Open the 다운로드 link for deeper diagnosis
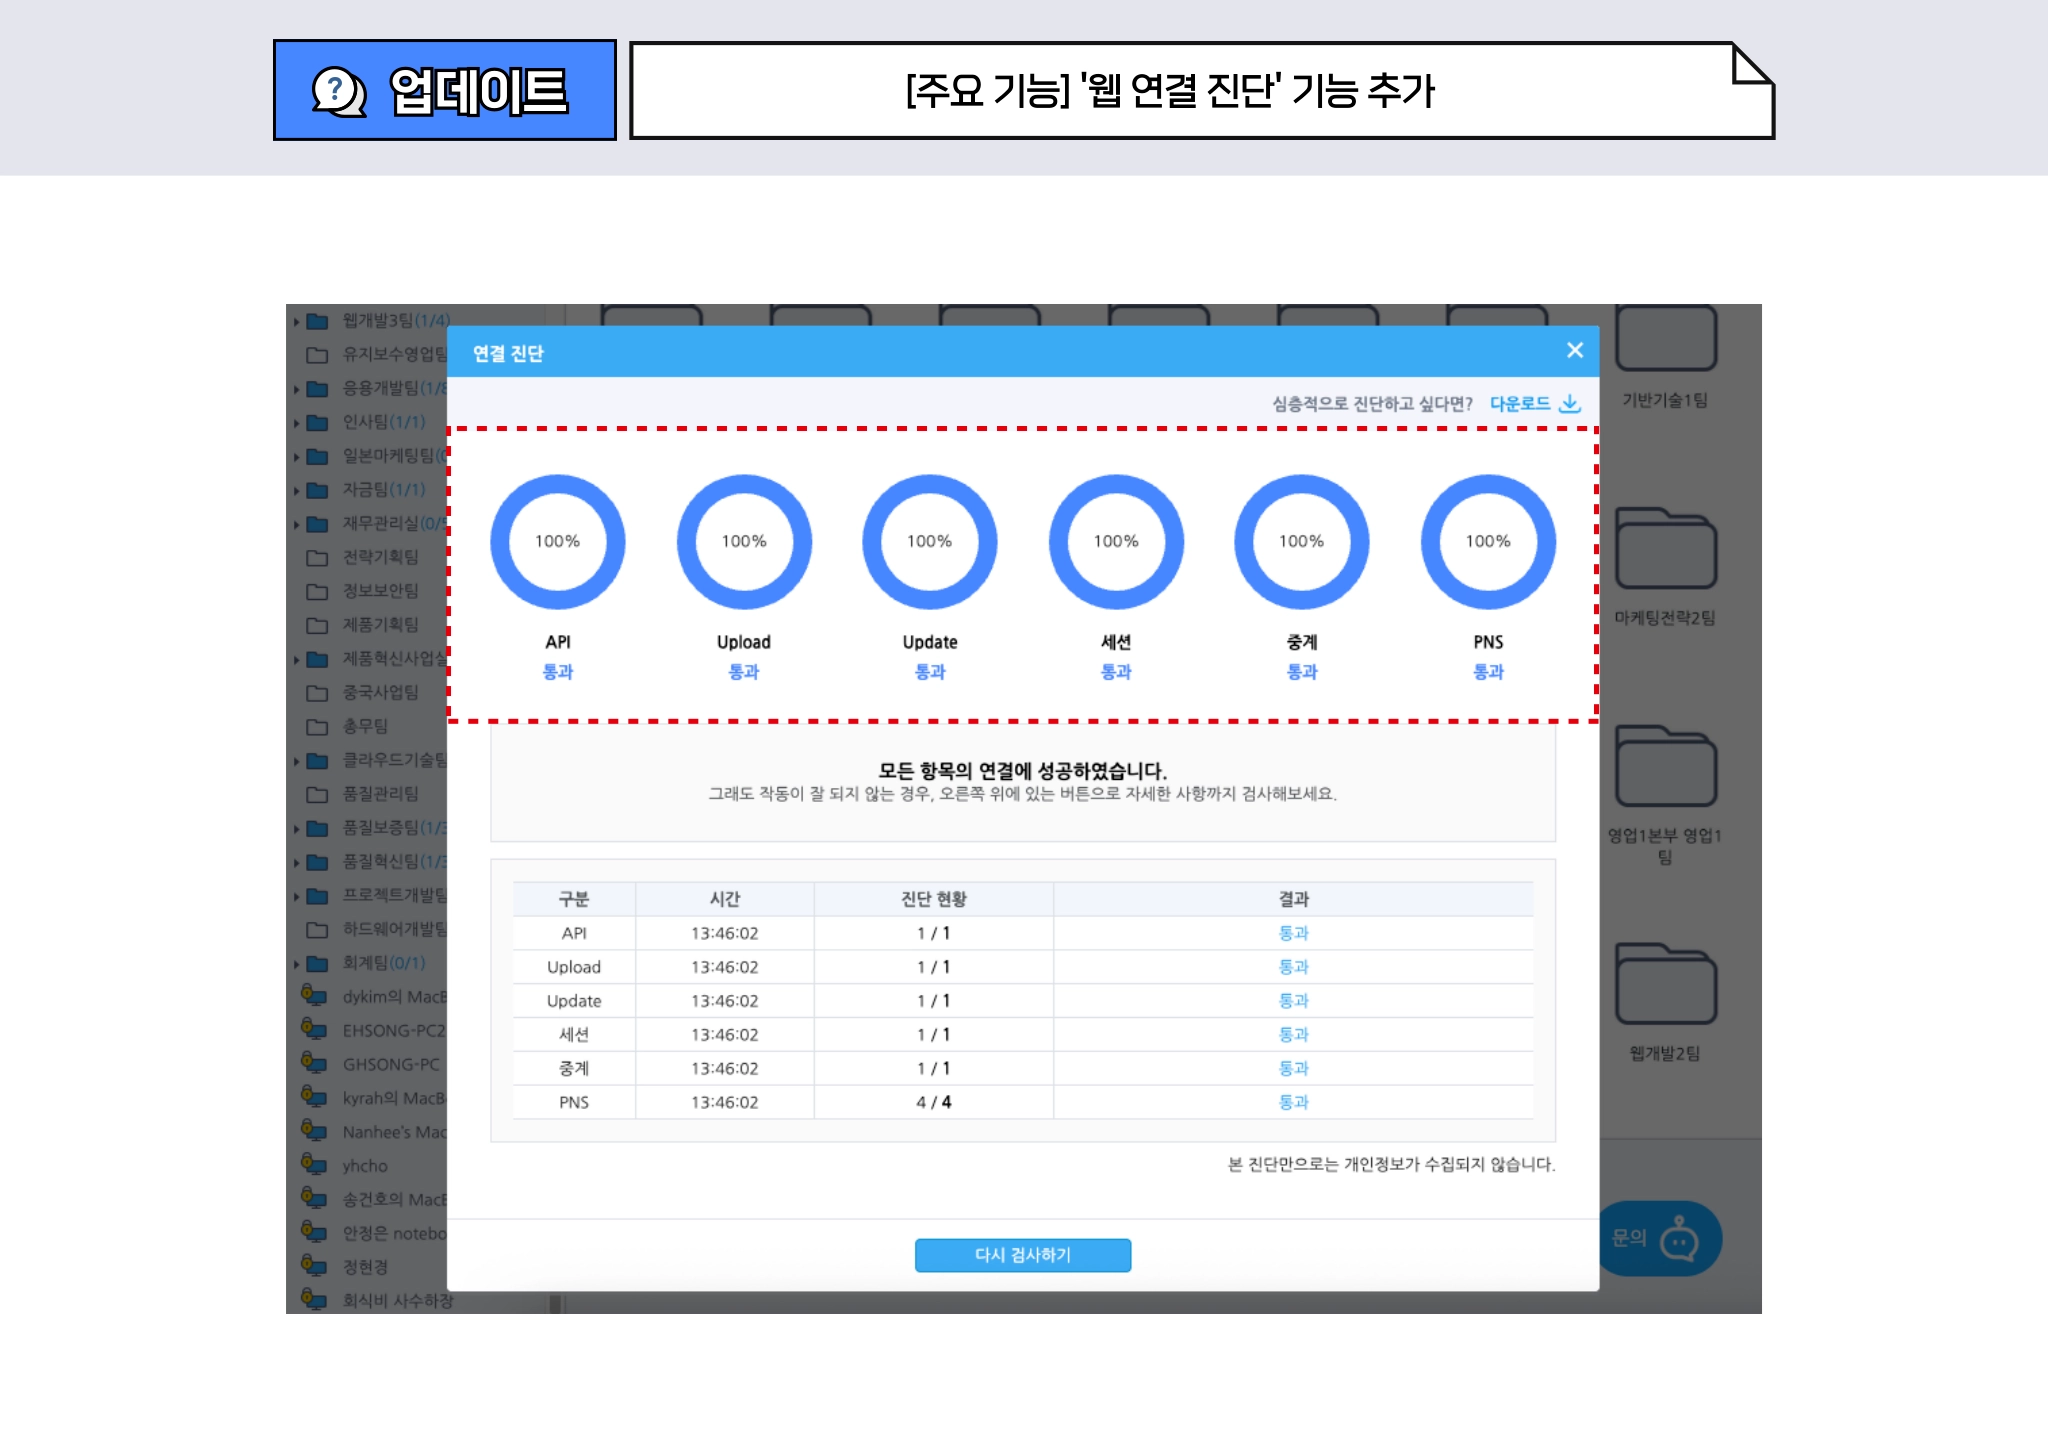The width and height of the screenshot is (2048, 1448). (1518, 402)
